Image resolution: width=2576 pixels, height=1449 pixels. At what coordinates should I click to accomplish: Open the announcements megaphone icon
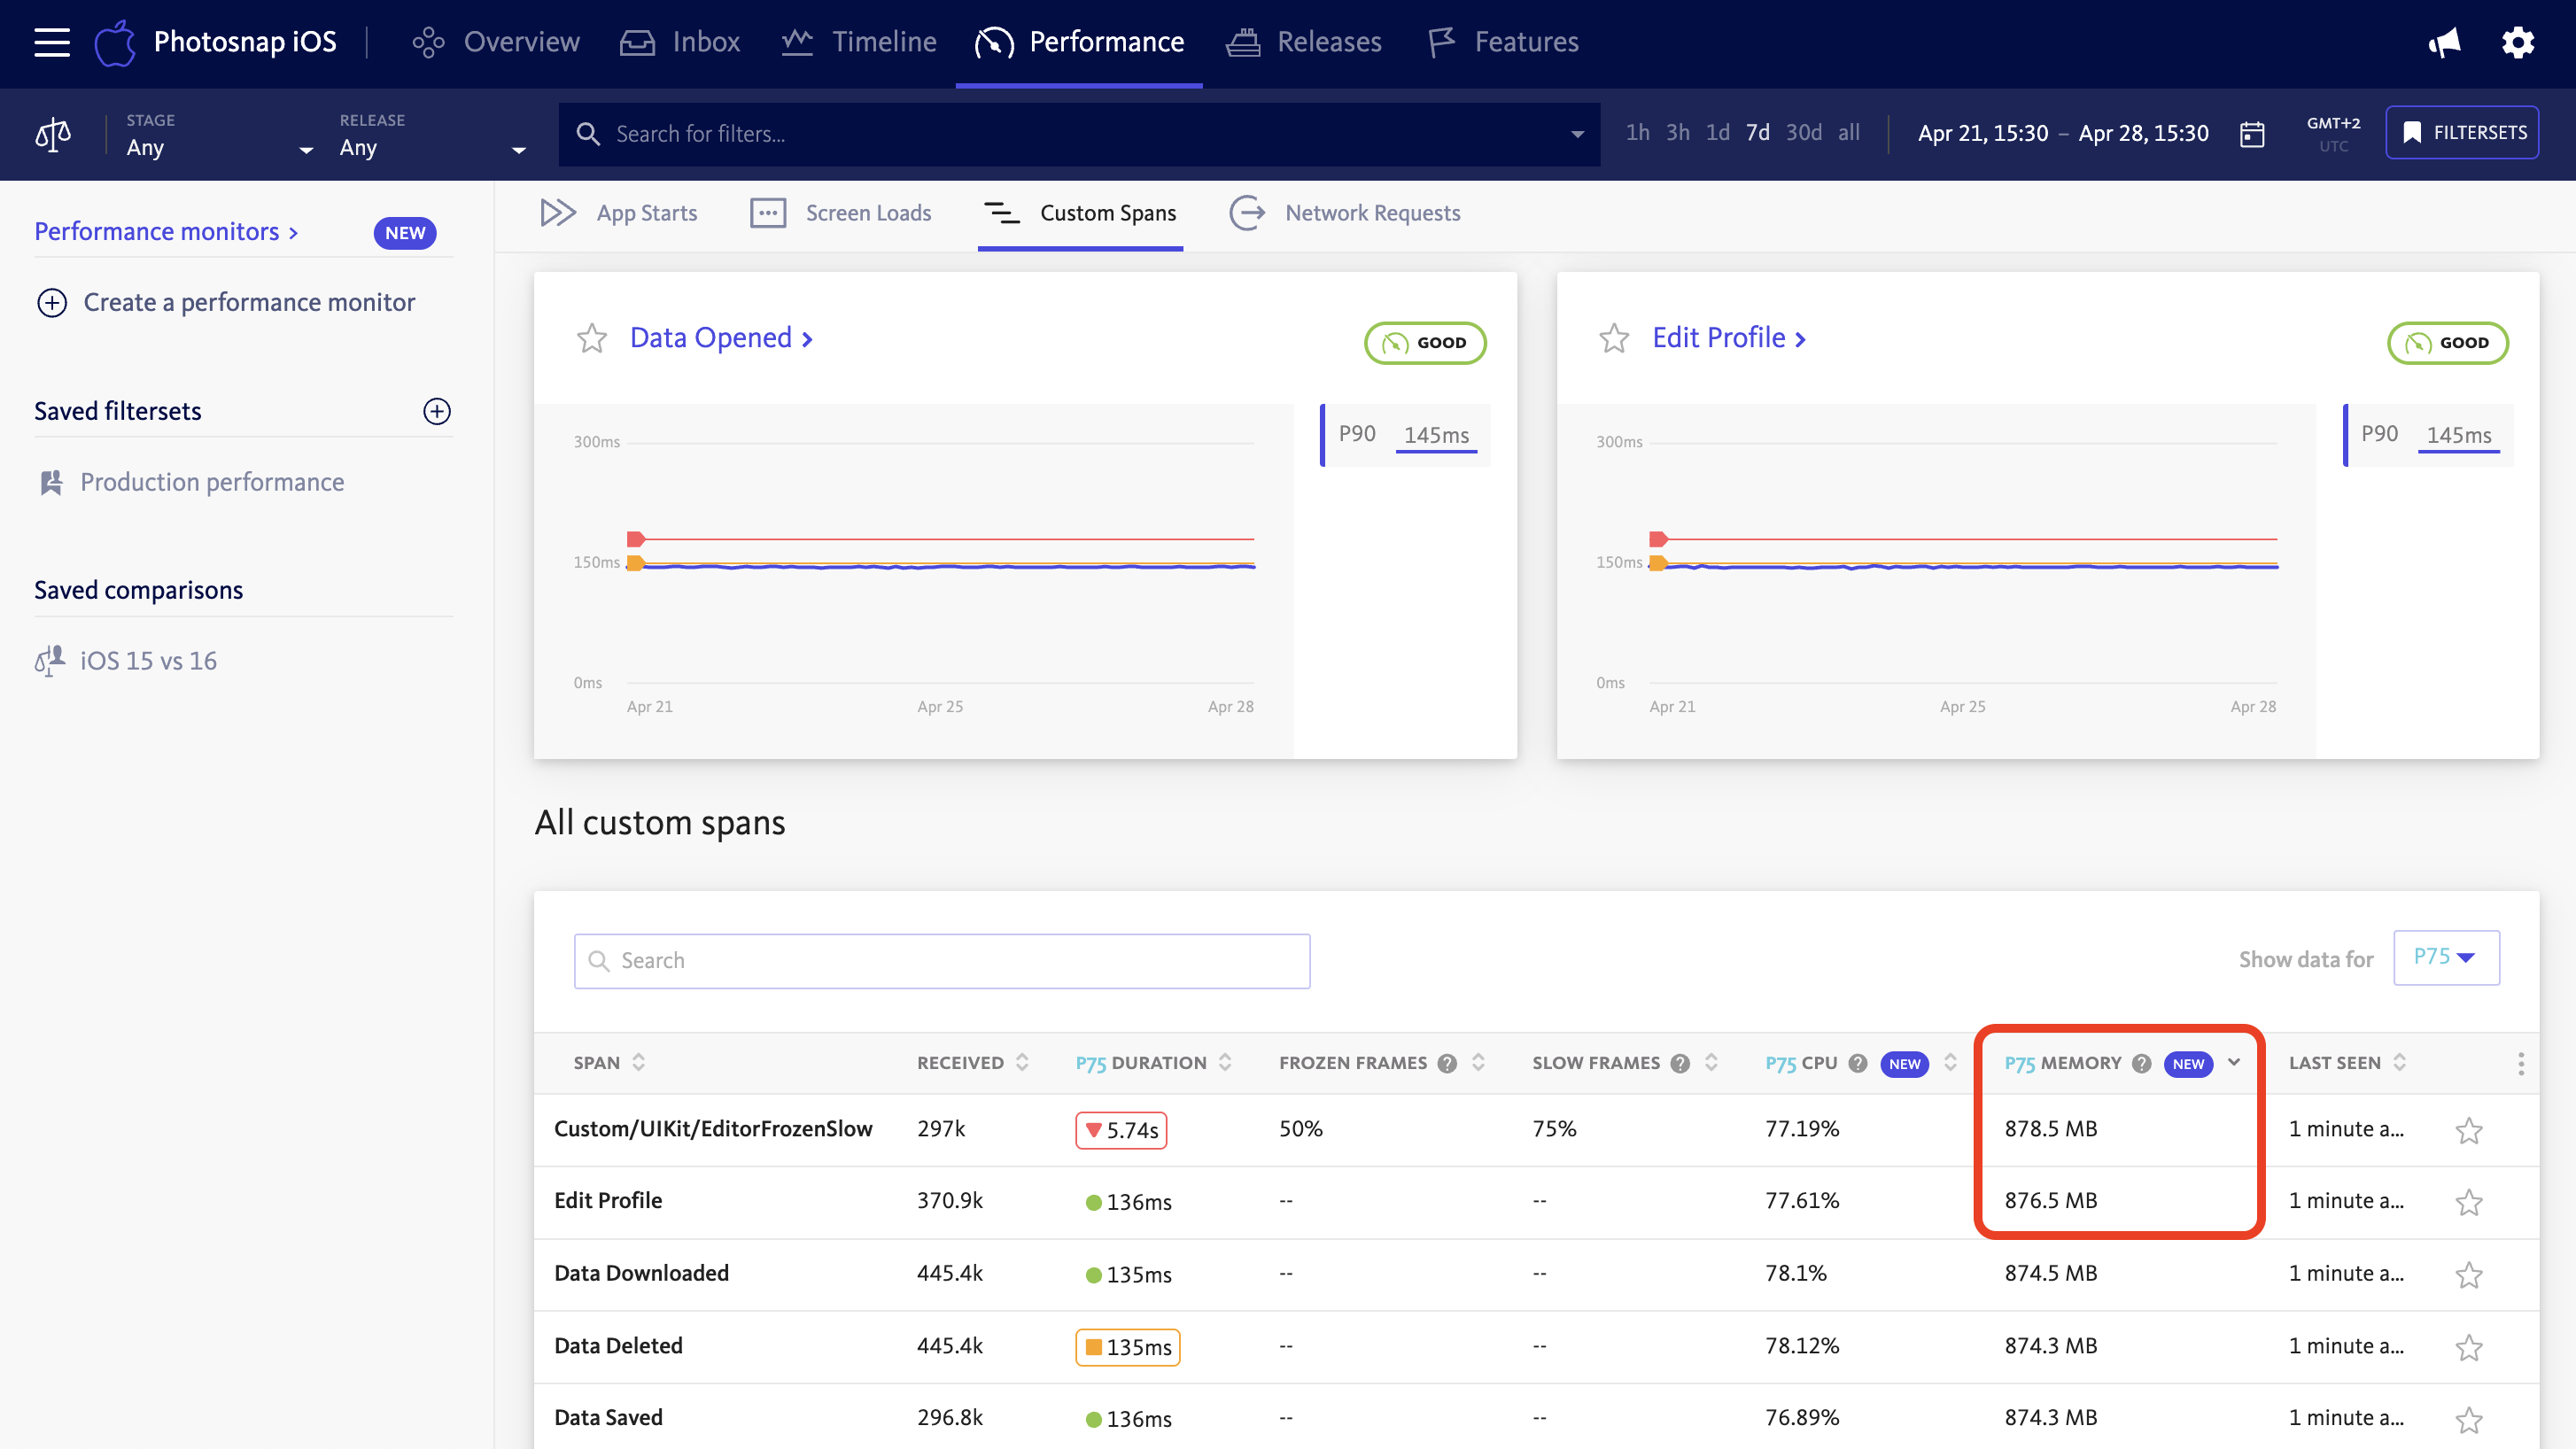tap(2444, 42)
